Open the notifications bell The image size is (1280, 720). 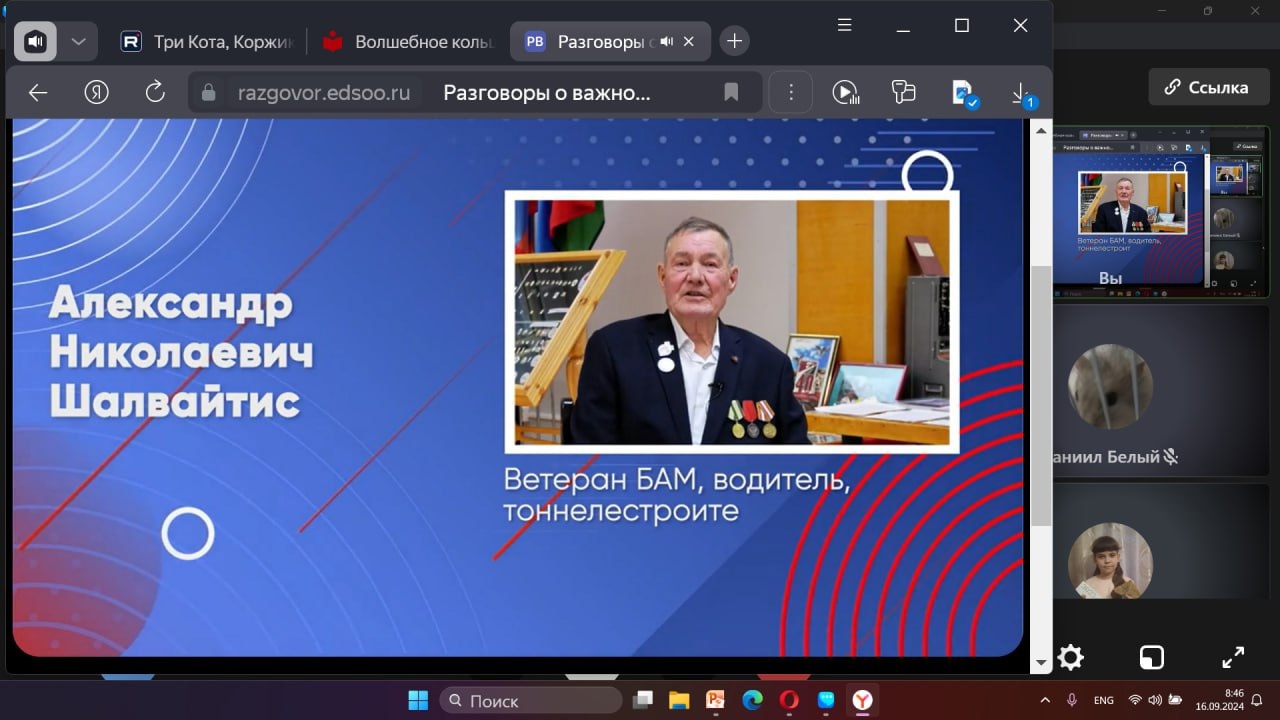tap(1257, 700)
